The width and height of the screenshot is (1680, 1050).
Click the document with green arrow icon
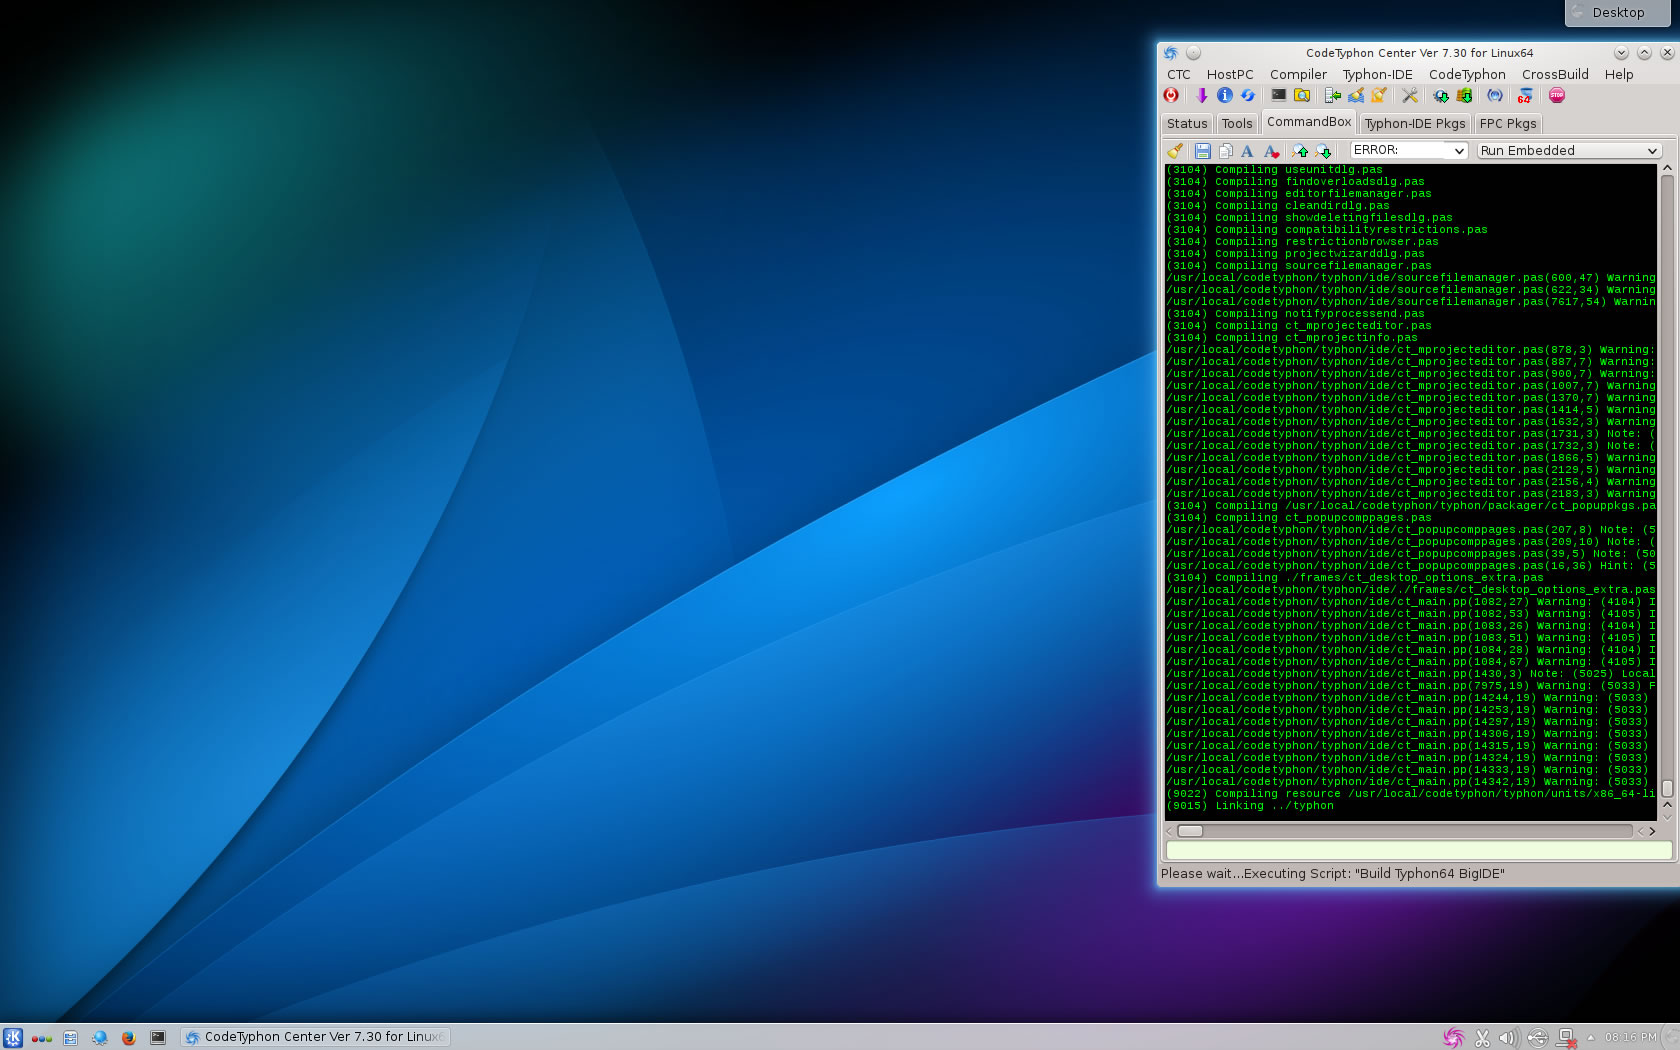tap(1332, 96)
